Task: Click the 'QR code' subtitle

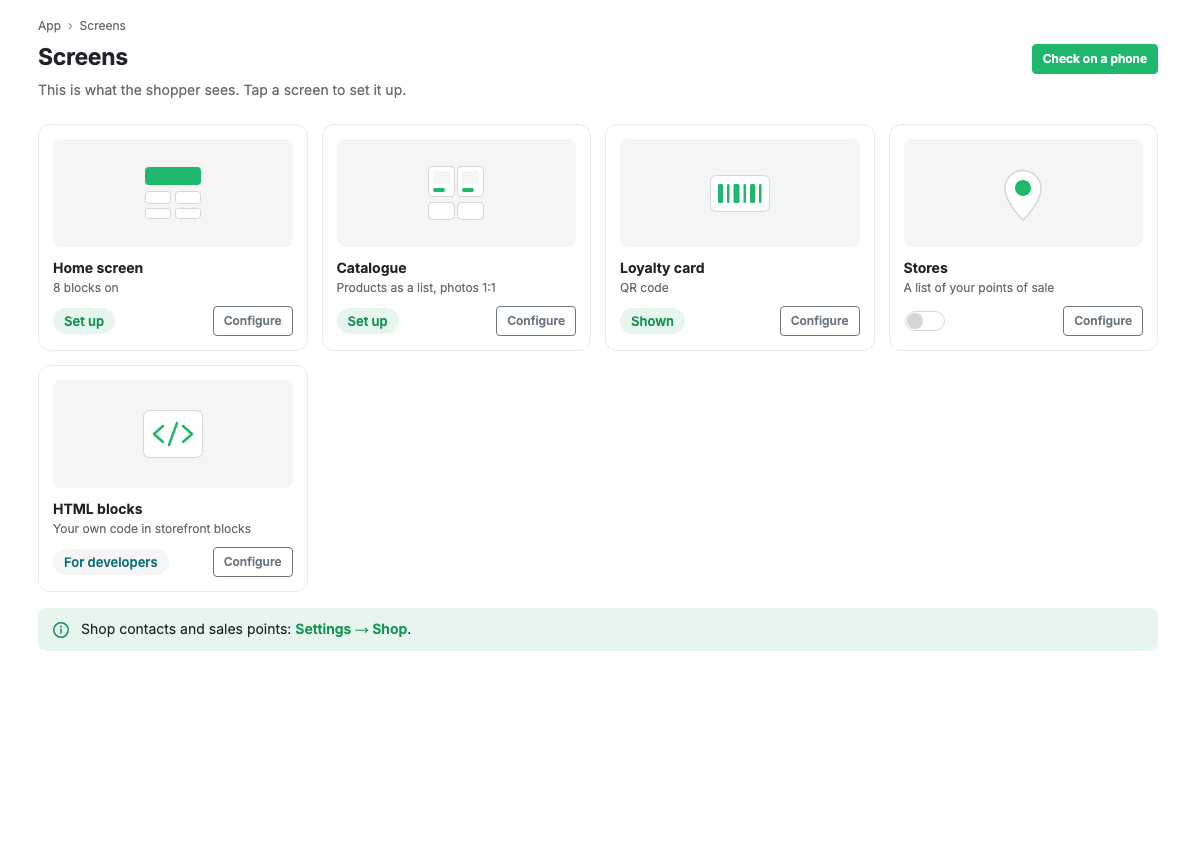Action: click(644, 288)
